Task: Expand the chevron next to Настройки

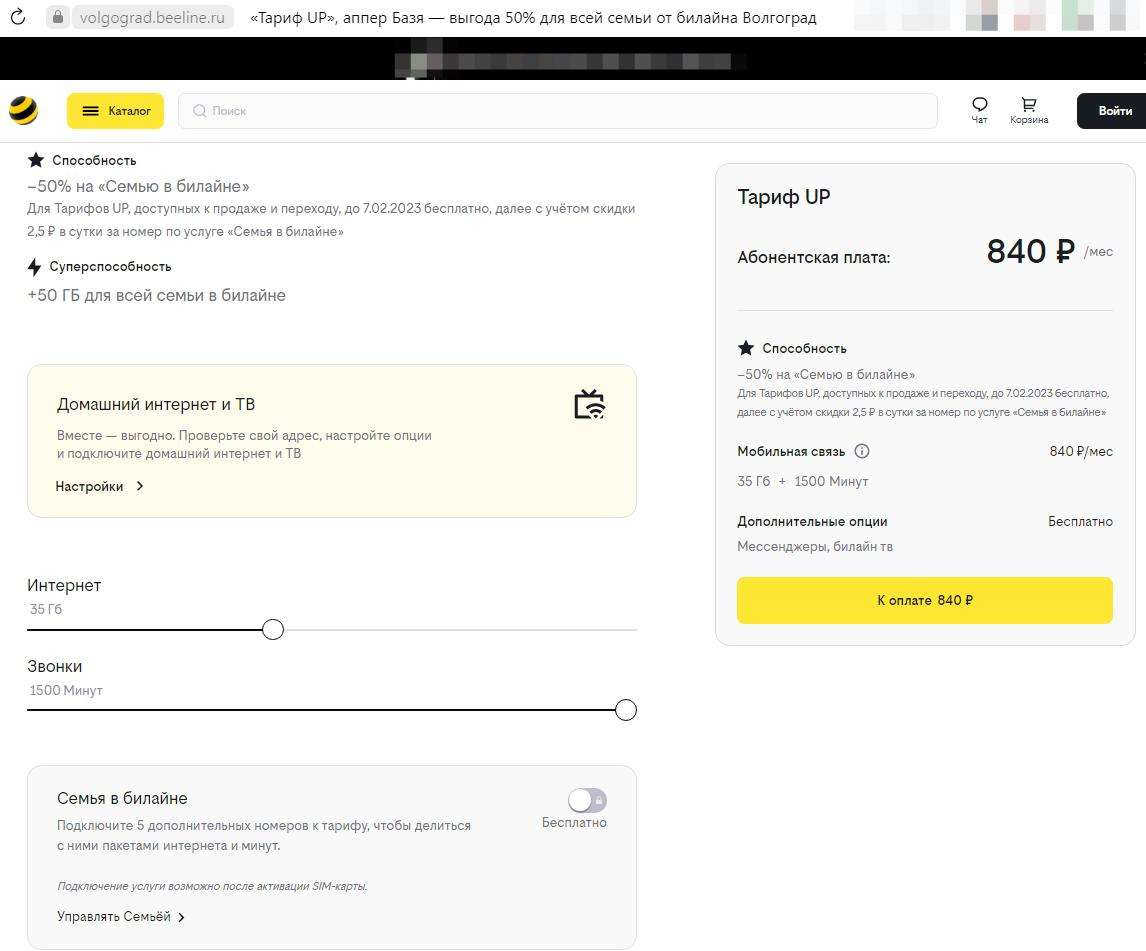Action: coord(140,486)
